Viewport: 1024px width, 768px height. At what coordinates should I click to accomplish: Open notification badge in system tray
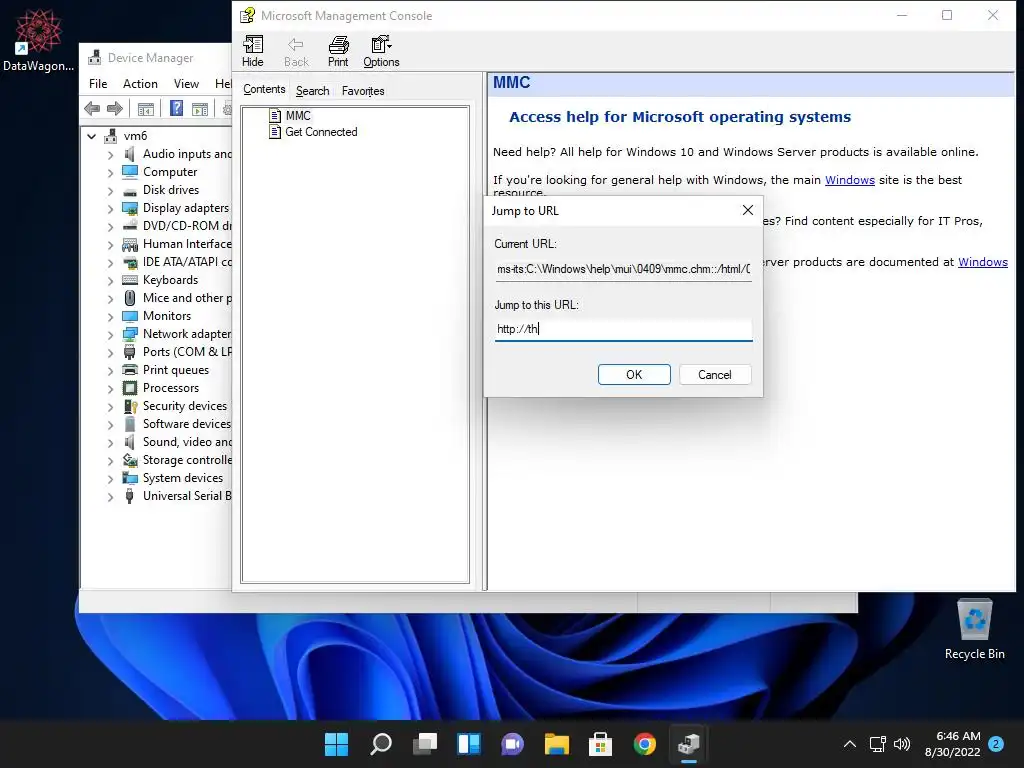[996, 744]
